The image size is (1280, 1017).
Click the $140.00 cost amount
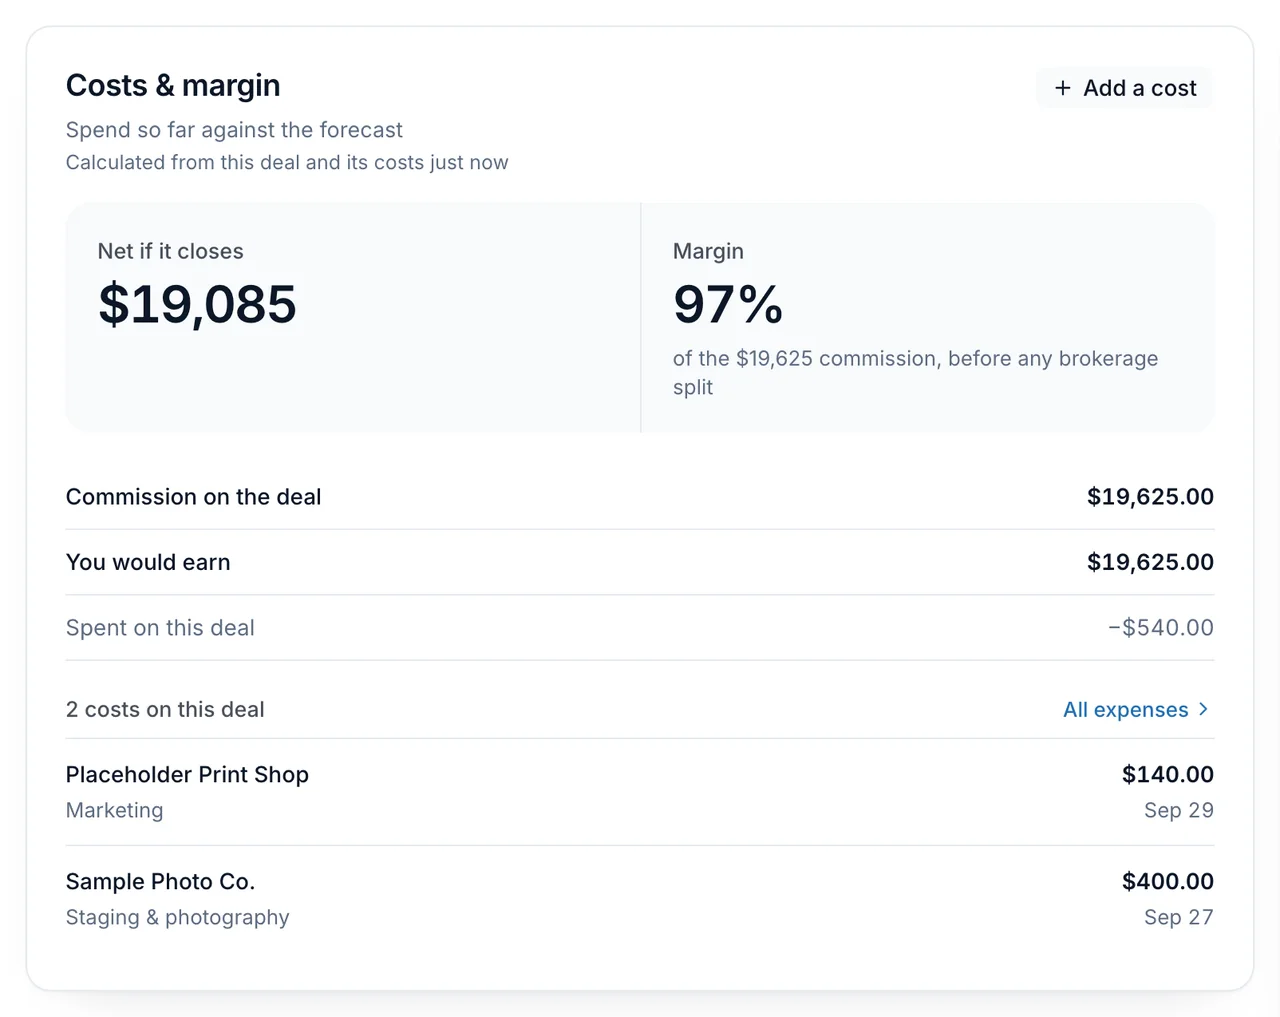coord(1167,774)
